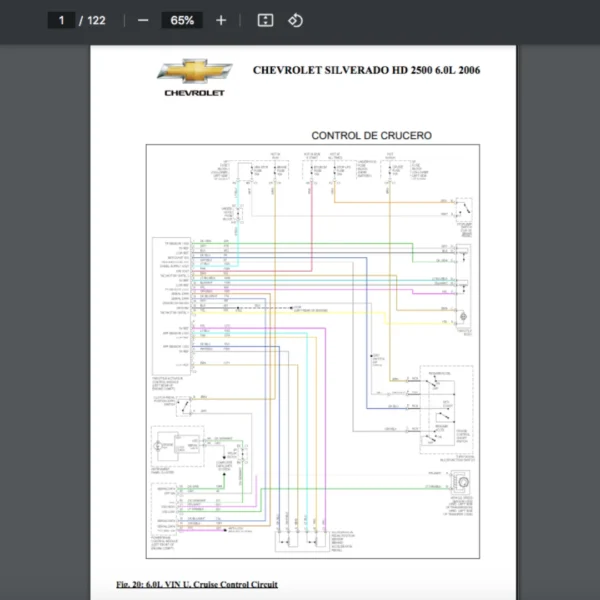Click the vehicle speed sensor symbol

461,481
